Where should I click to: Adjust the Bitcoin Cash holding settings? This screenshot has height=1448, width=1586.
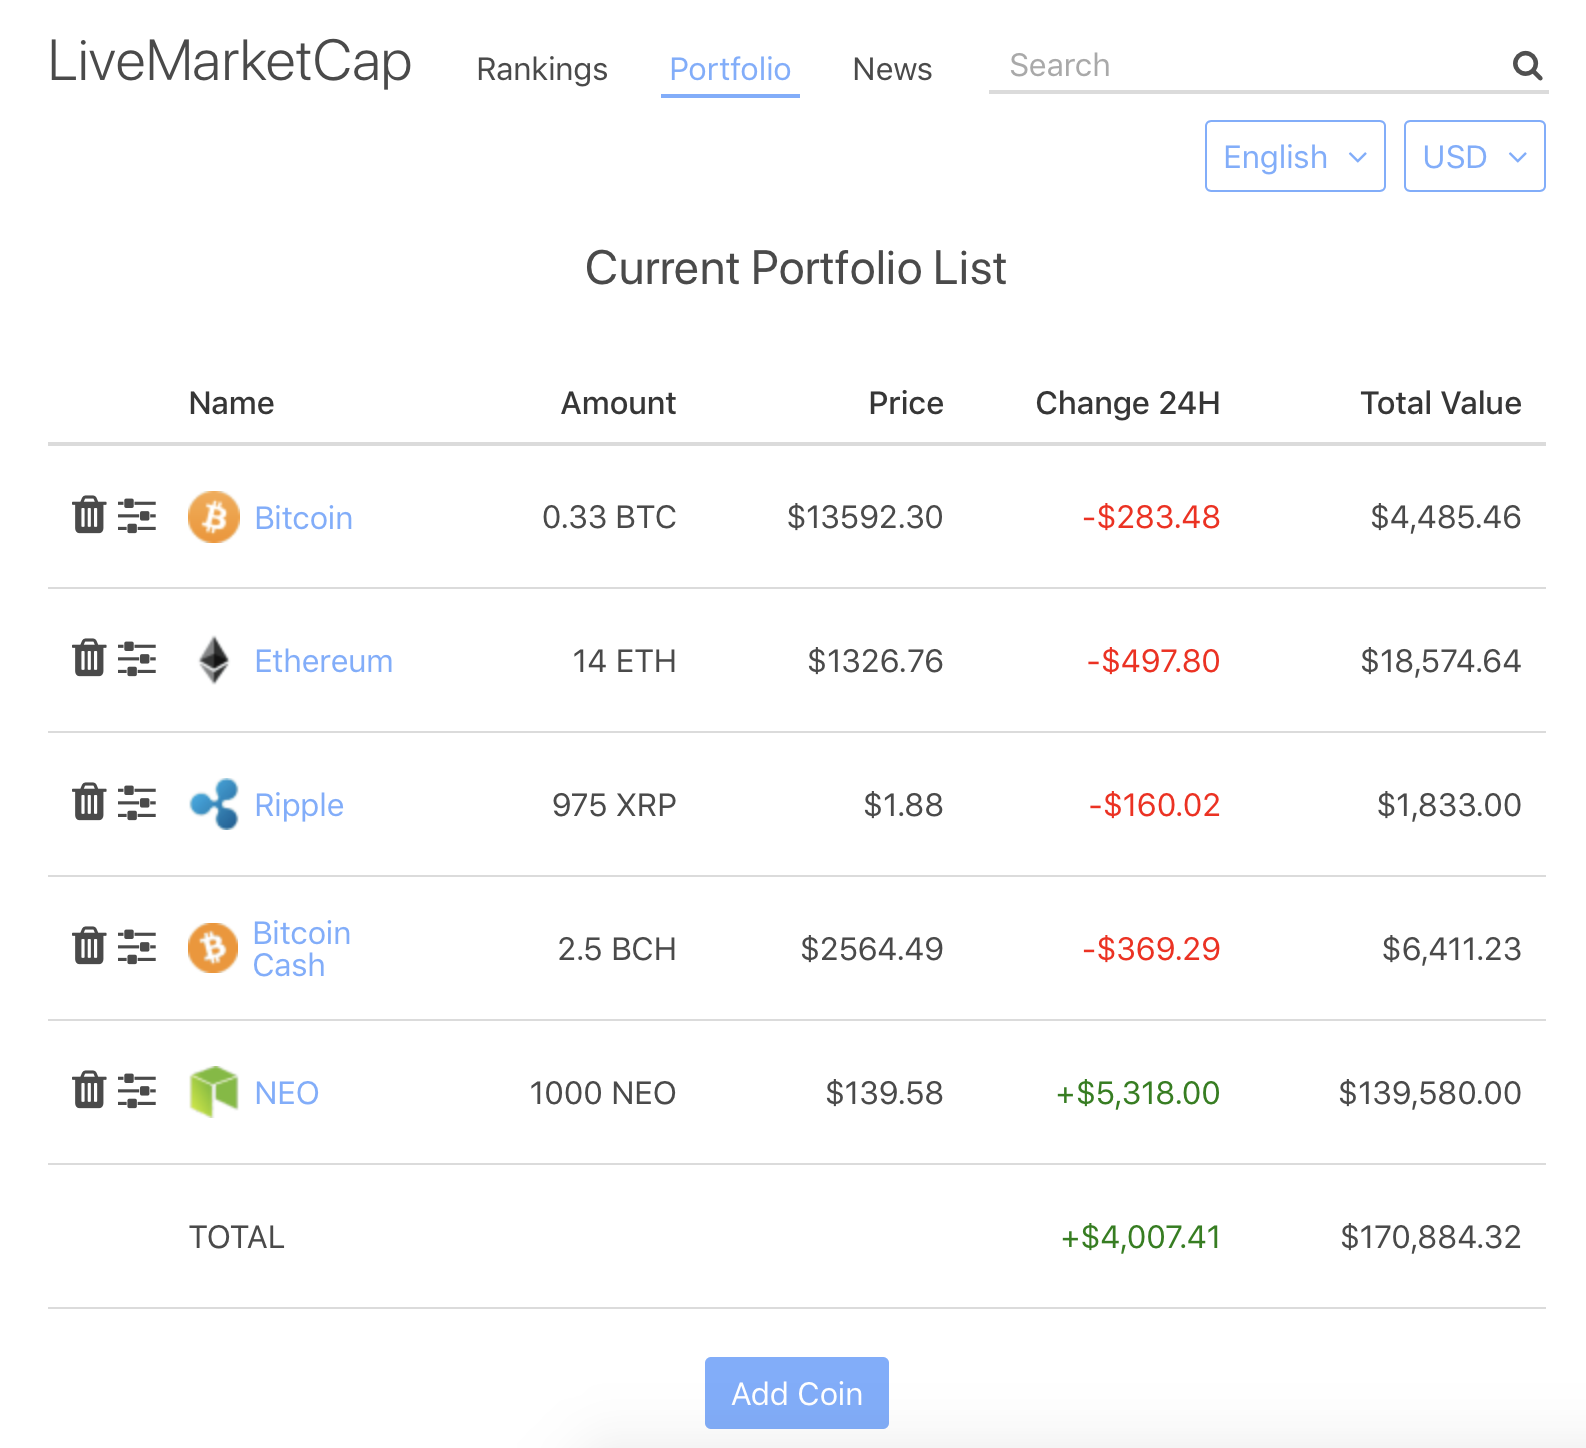pyautogui.click(x=137, y=947)
